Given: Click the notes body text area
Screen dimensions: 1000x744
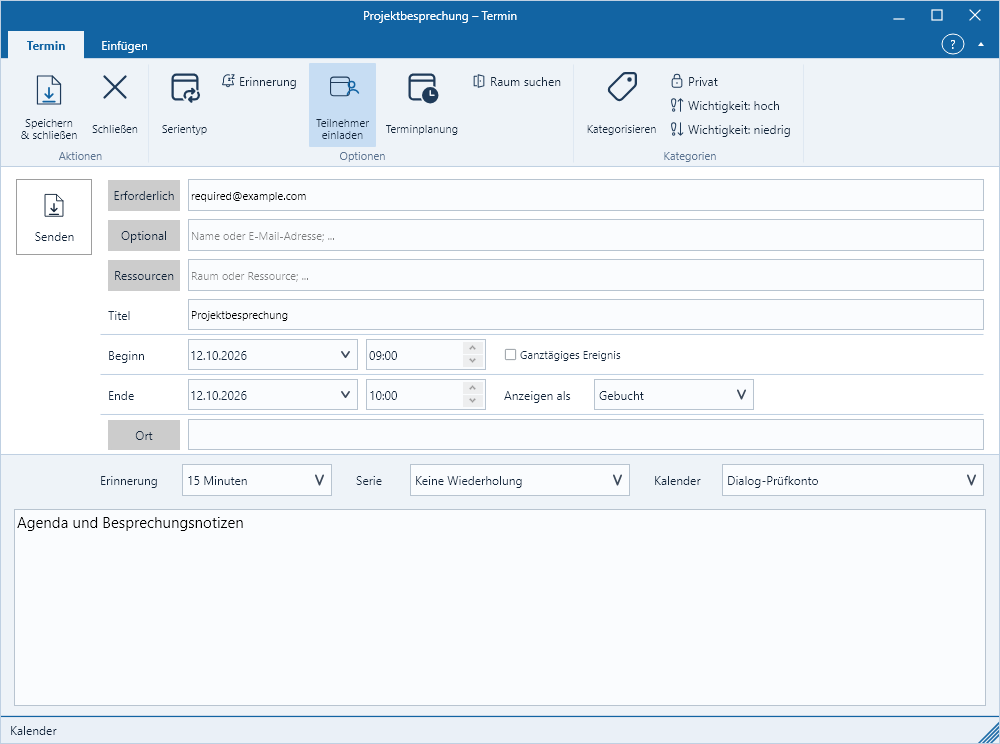Looking at the screenshot, I should pyautogui.click(x=500, y=608).
